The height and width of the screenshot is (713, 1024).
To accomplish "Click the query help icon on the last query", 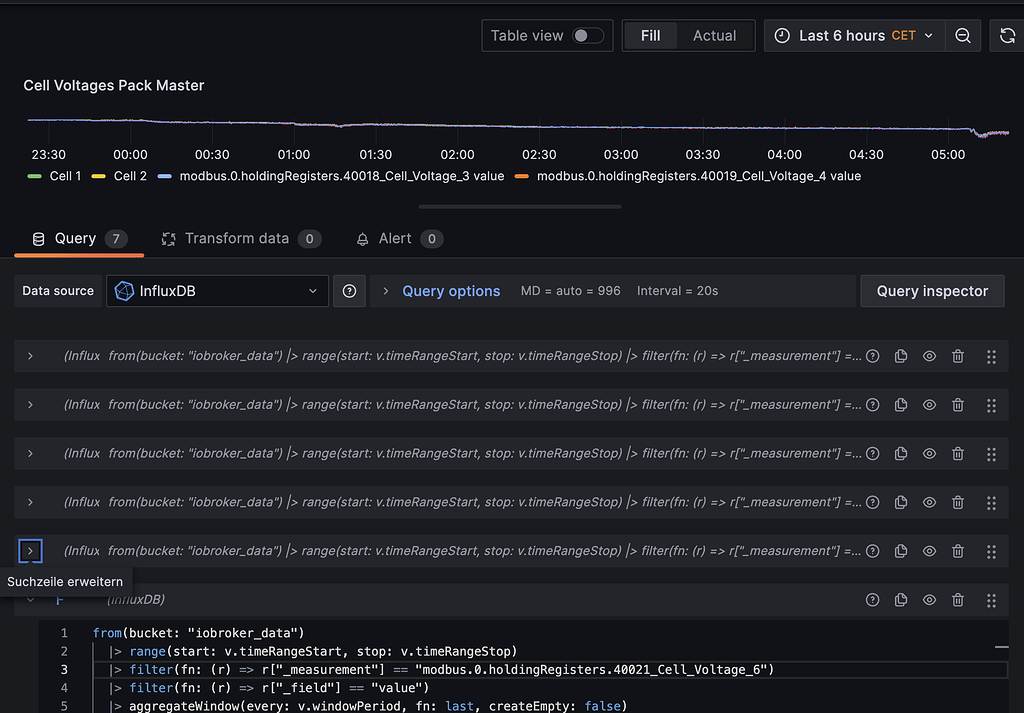I will pos(872,600).
